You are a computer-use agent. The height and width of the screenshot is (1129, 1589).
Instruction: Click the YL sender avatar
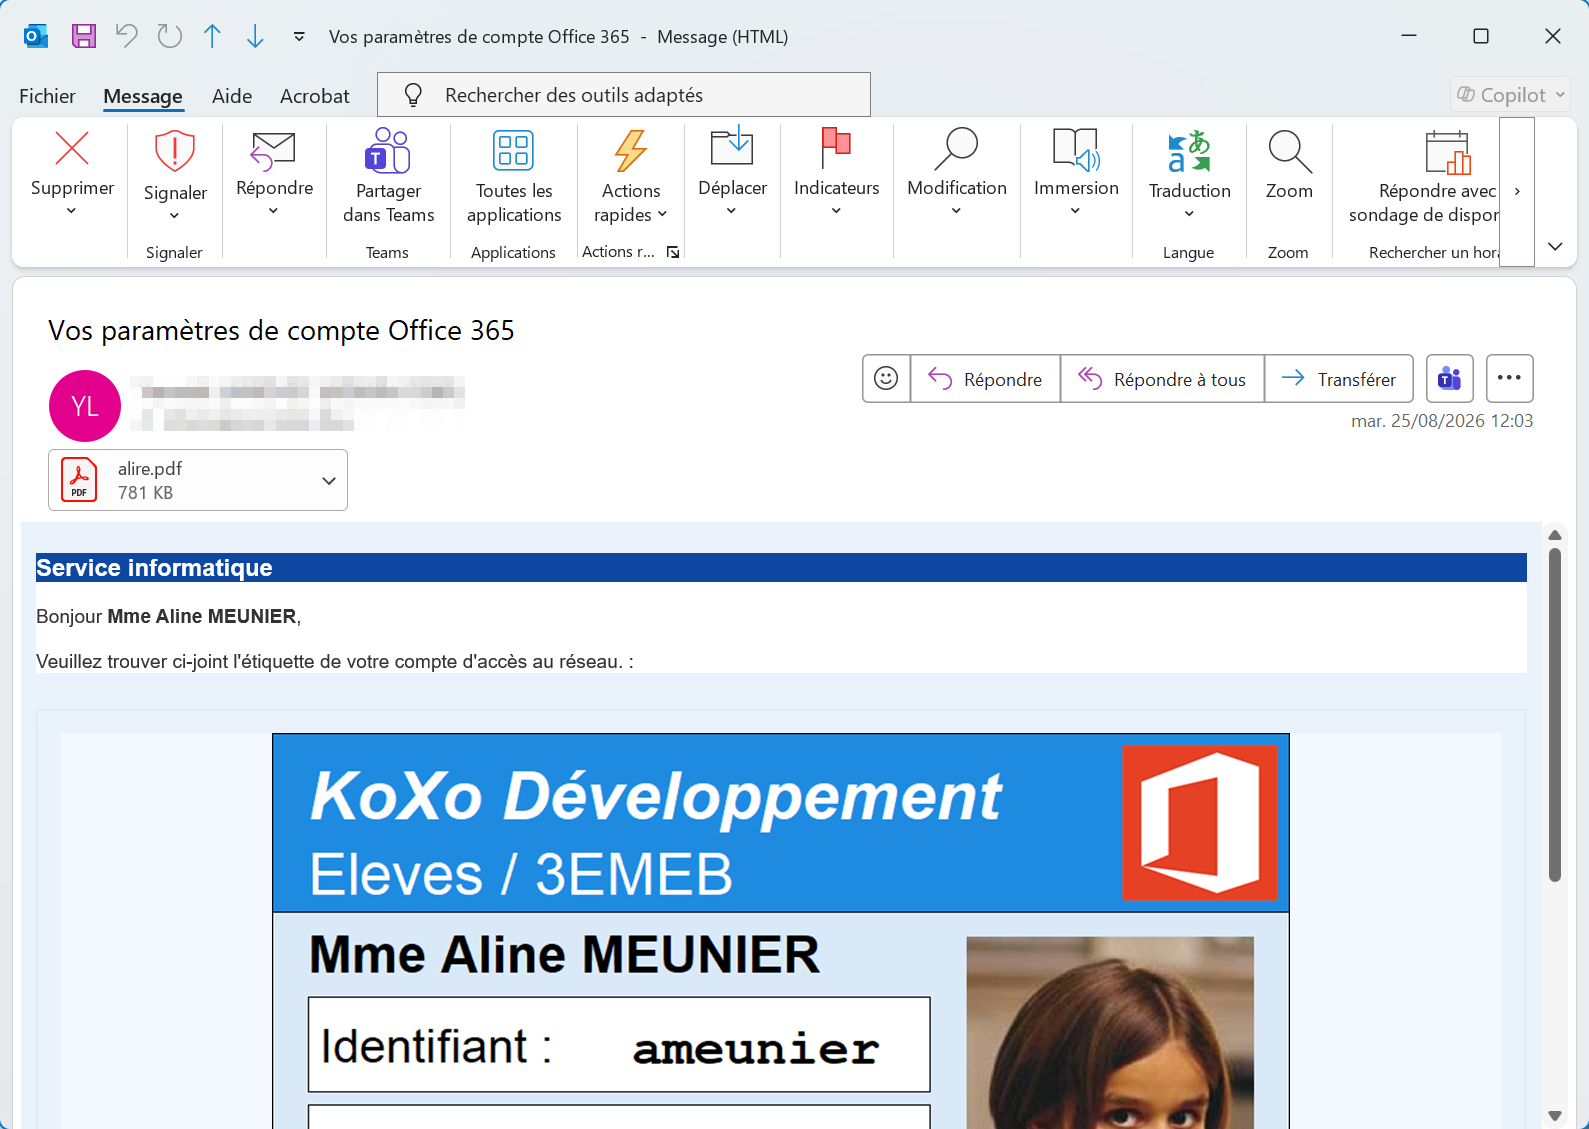pos(85,406)
